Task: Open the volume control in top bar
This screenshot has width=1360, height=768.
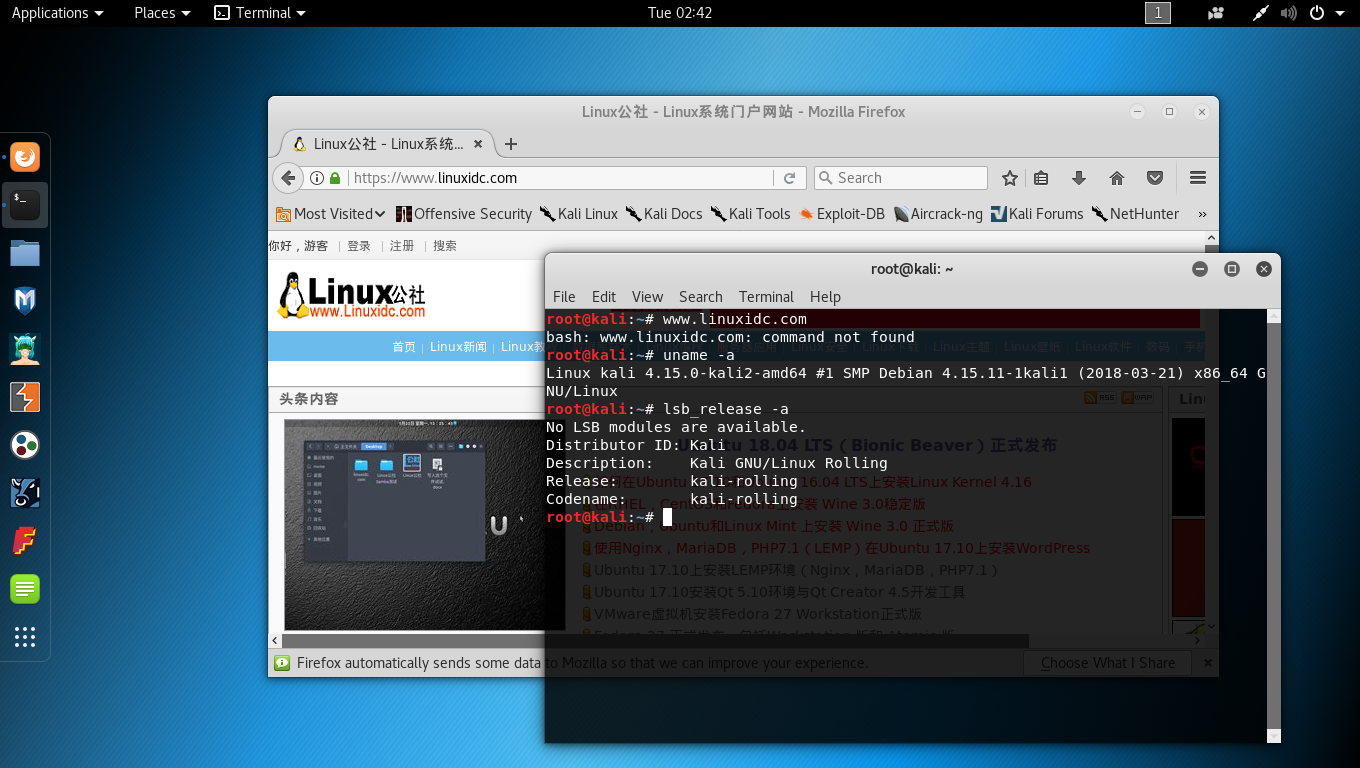Action: pos(1288,13)
